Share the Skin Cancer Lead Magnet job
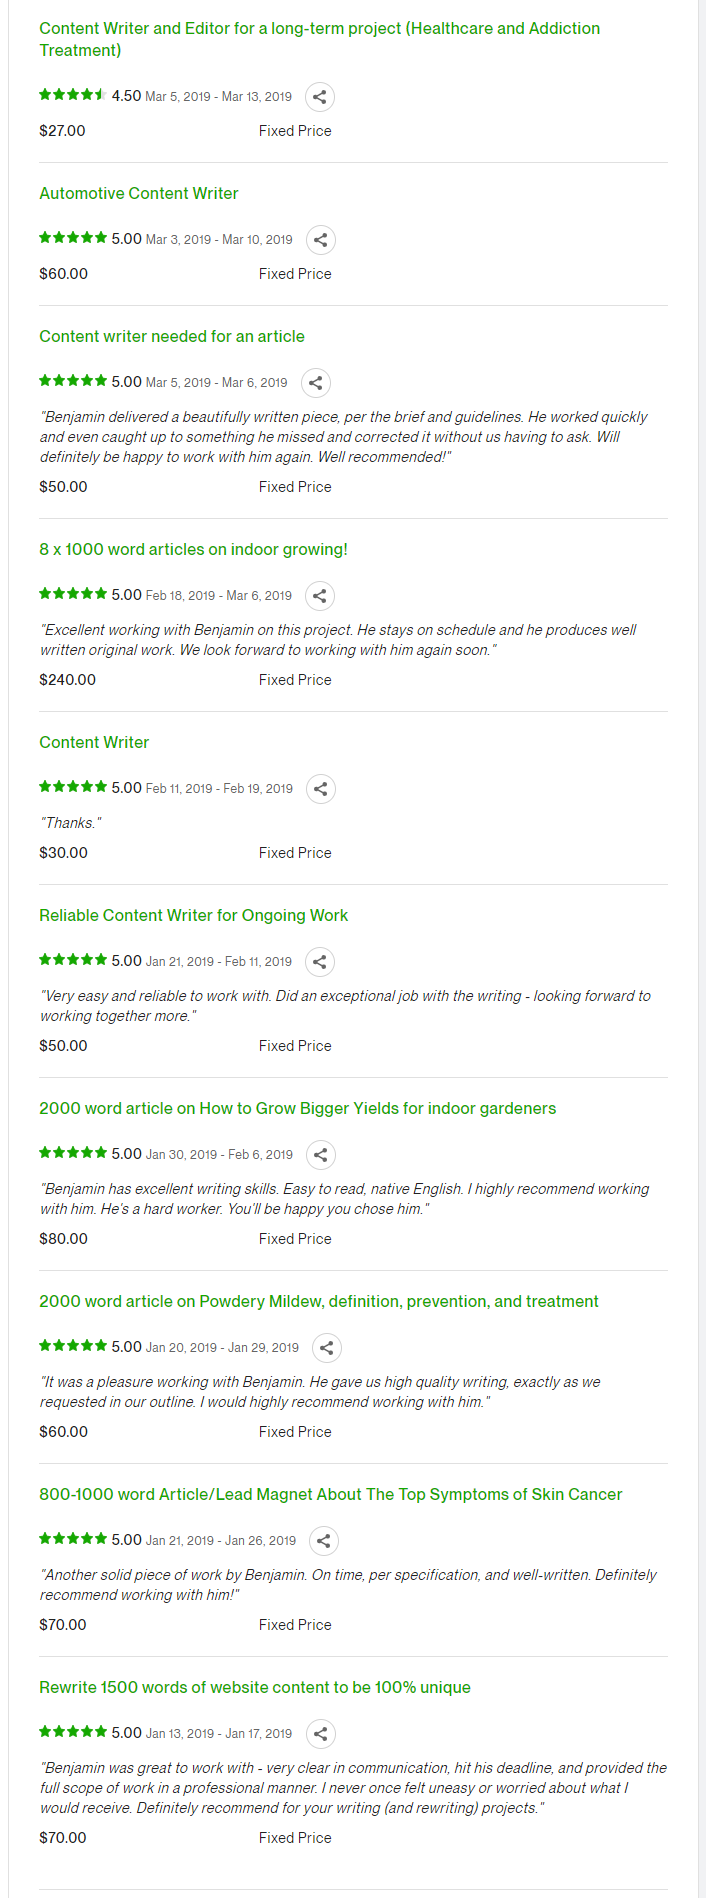The width and height of the screenshot is (706, 1898). pos(324,1541)
